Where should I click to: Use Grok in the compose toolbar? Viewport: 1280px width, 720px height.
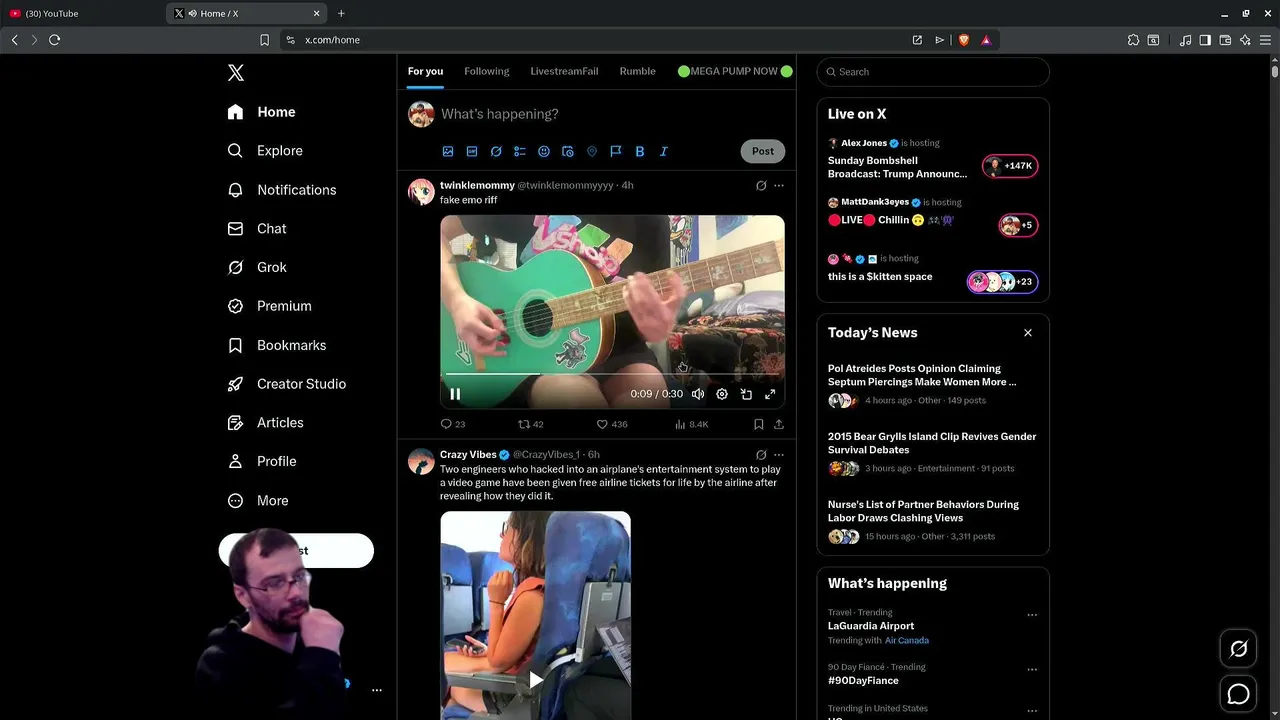(x=496, y=152)
